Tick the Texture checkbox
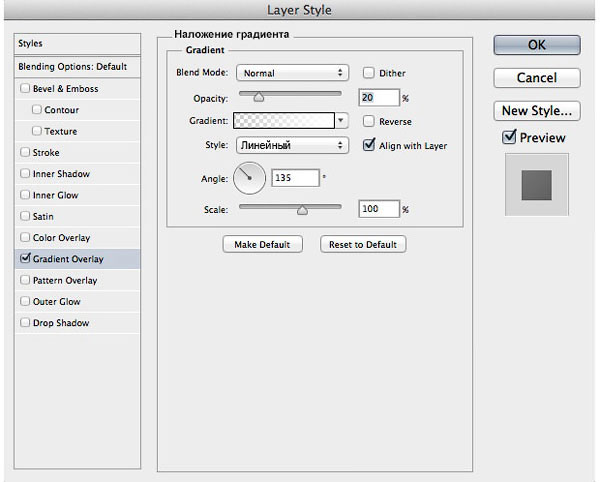Screen dimensions: 600x482 point(37,131)
